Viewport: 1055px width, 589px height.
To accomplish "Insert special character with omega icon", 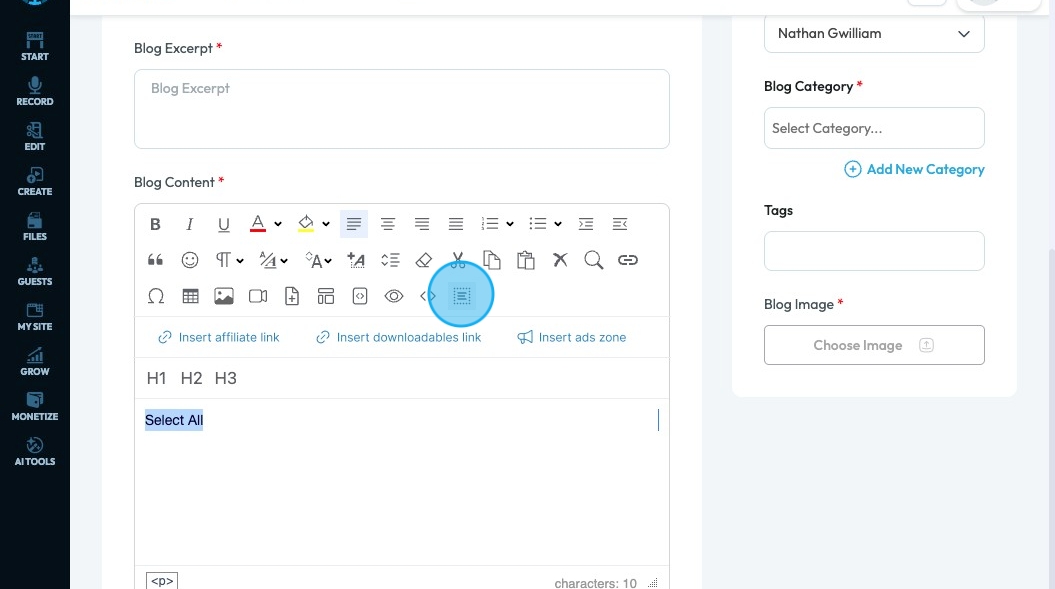I will point(155,296).
